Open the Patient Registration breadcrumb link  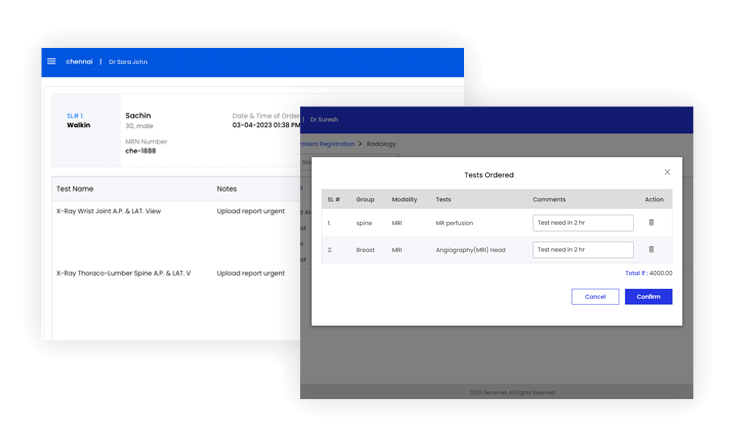point(327,144)
